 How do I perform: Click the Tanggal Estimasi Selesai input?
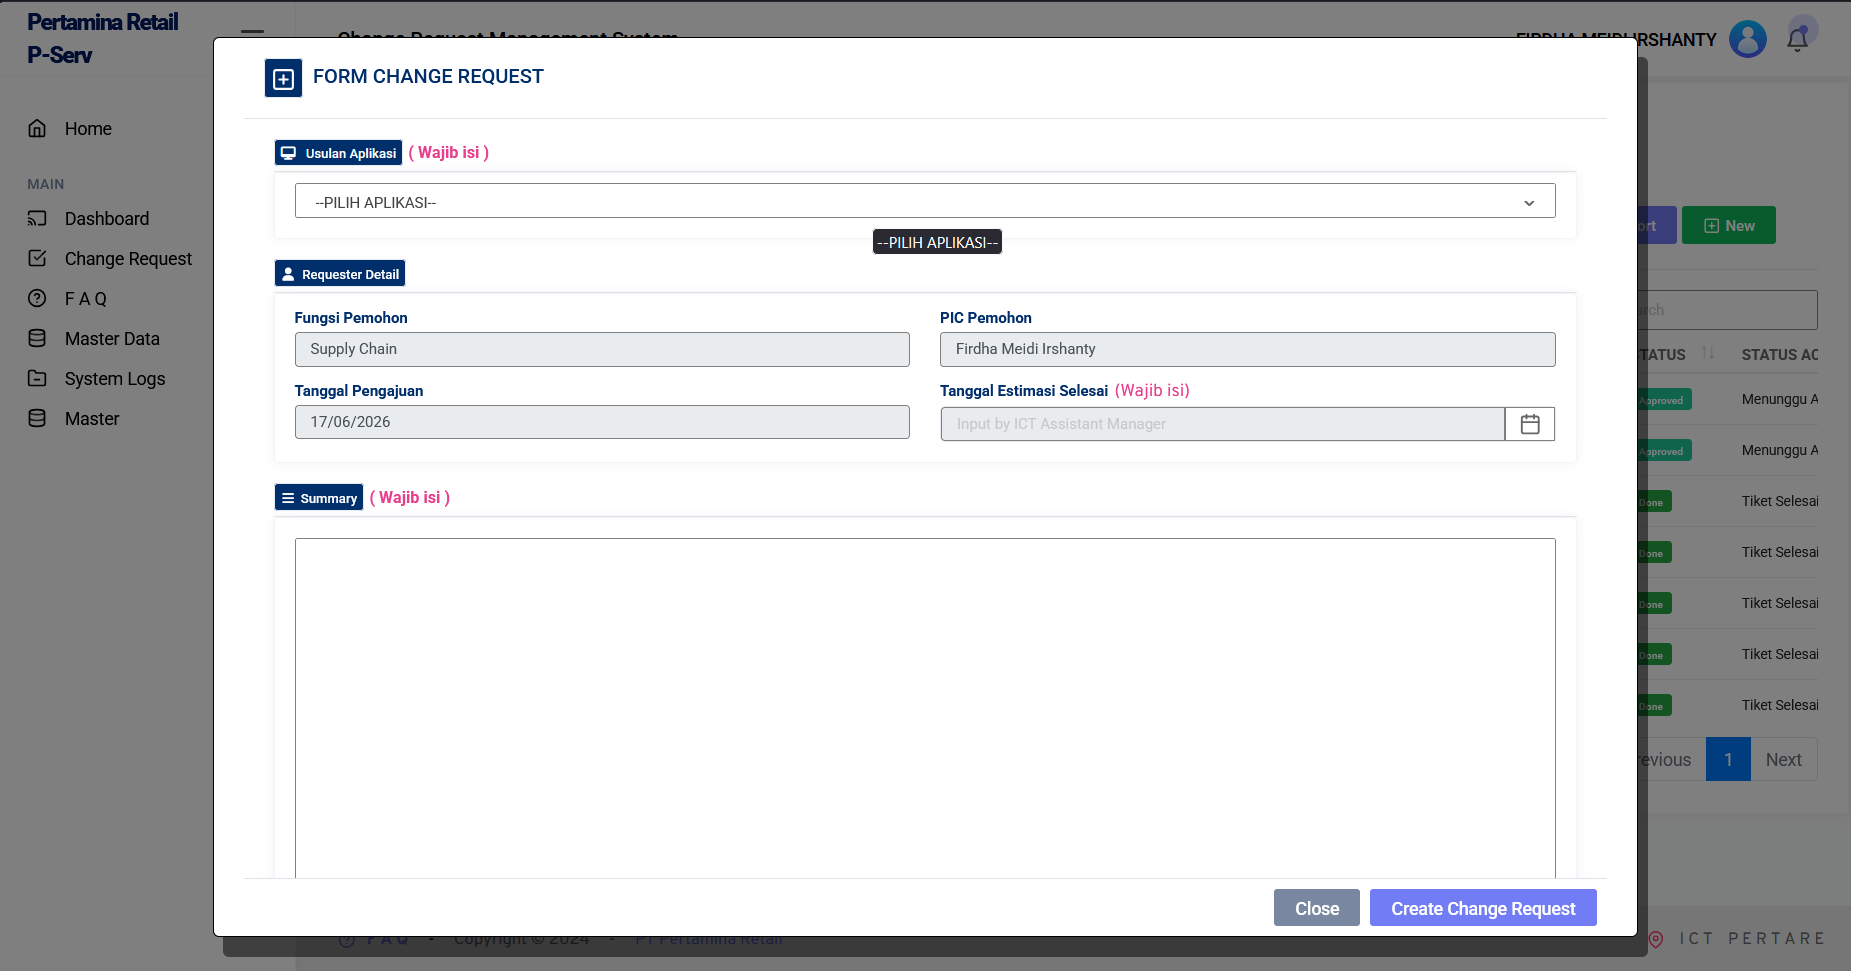pyautogui.click(x=1222, y=424)
